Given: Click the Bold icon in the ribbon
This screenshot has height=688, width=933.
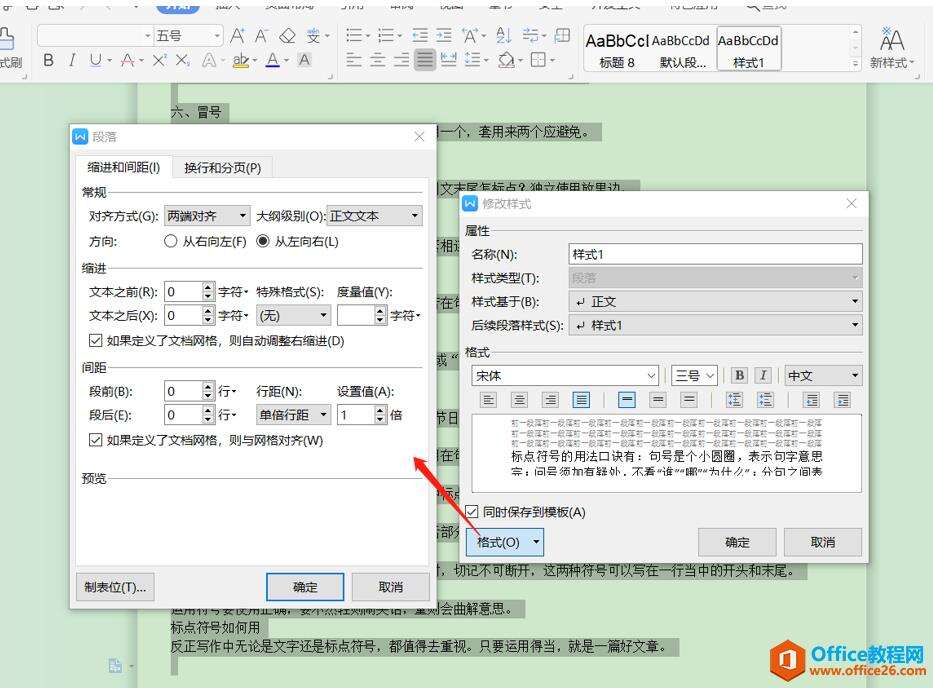Looking at the screenshot, I should pos(48,61).
